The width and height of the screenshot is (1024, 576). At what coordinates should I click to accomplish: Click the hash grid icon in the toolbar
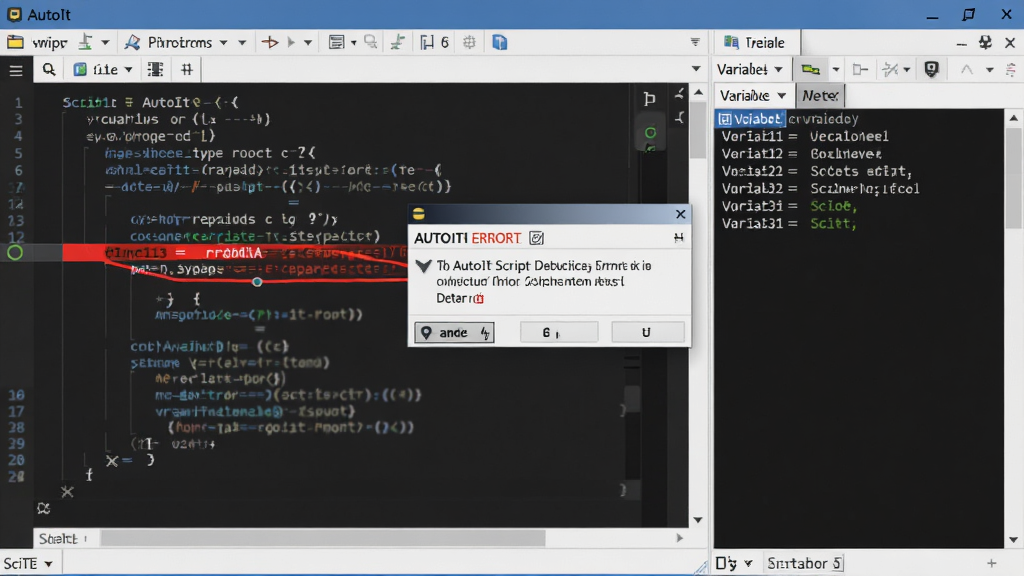click(x=187, y=69)
